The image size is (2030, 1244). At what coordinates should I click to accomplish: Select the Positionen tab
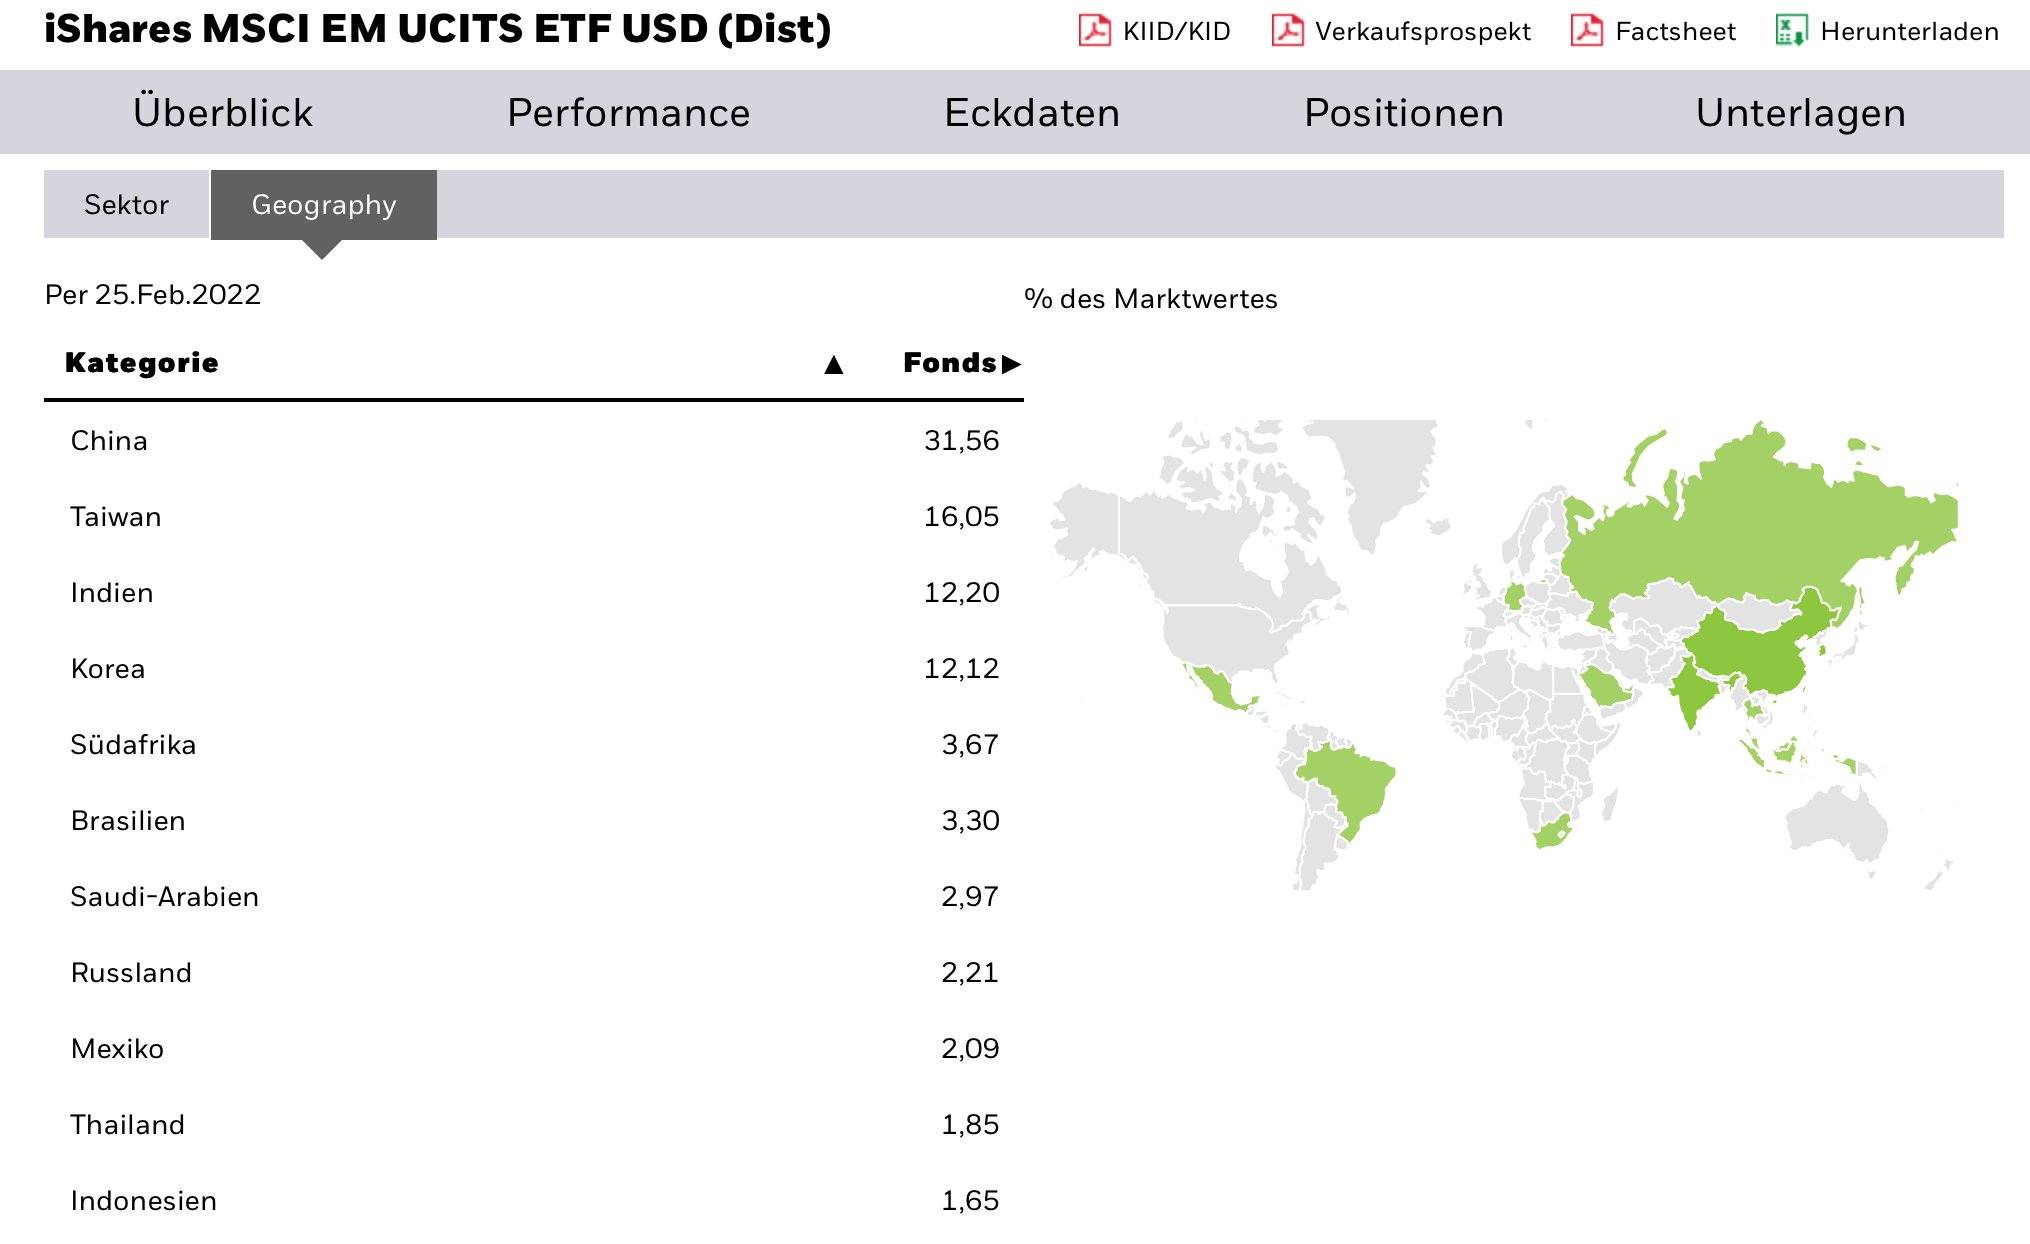coord(1403,113)
